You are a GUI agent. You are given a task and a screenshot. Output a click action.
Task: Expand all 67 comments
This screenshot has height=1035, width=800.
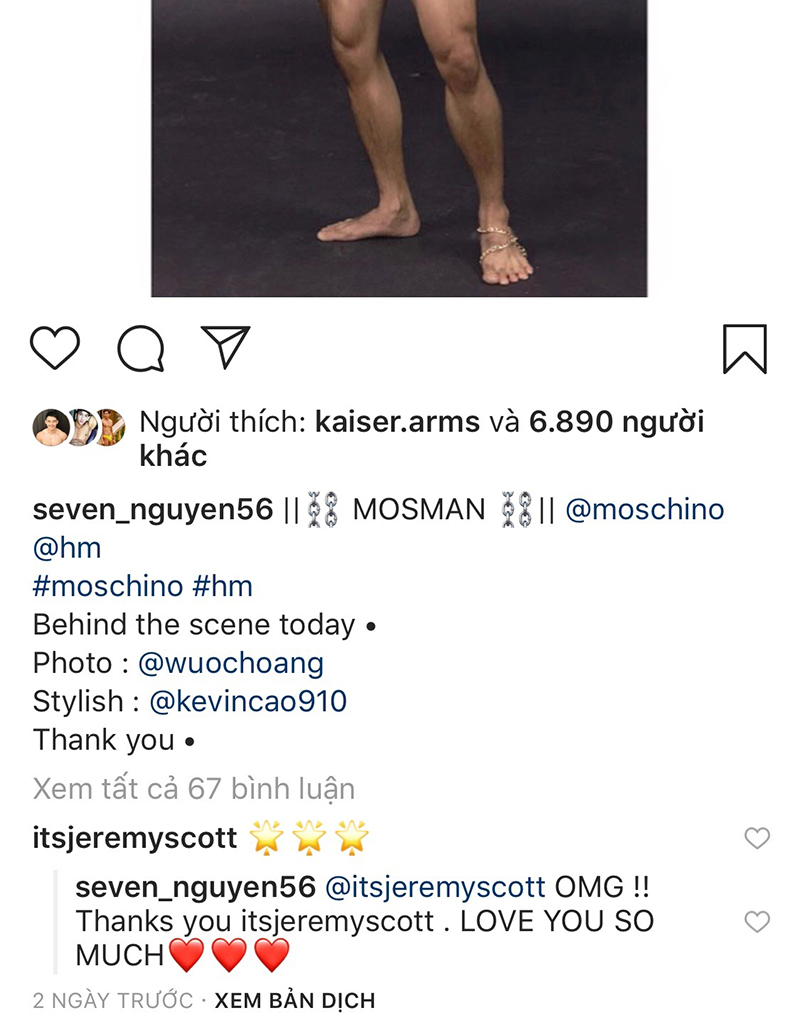[x=194, y=789]
